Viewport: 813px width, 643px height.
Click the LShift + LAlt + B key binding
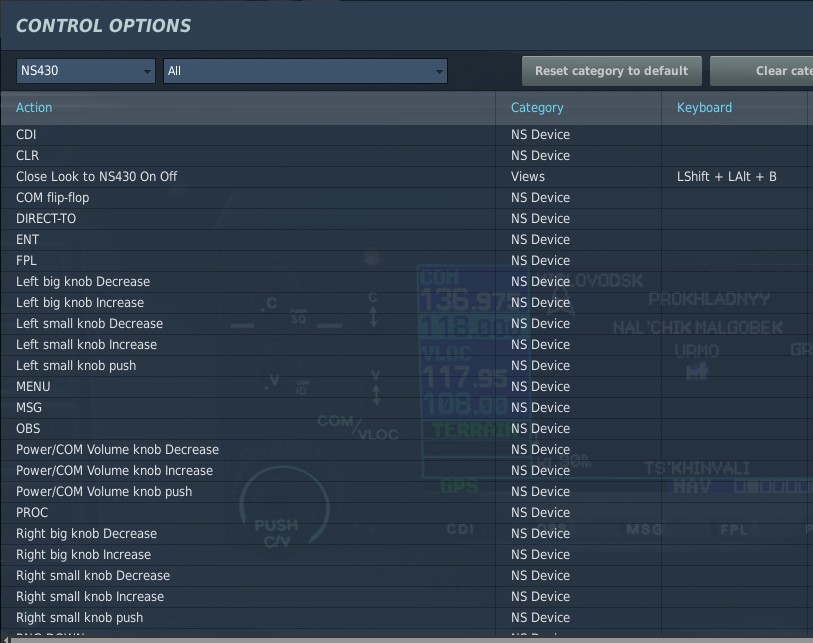[726, 176]
